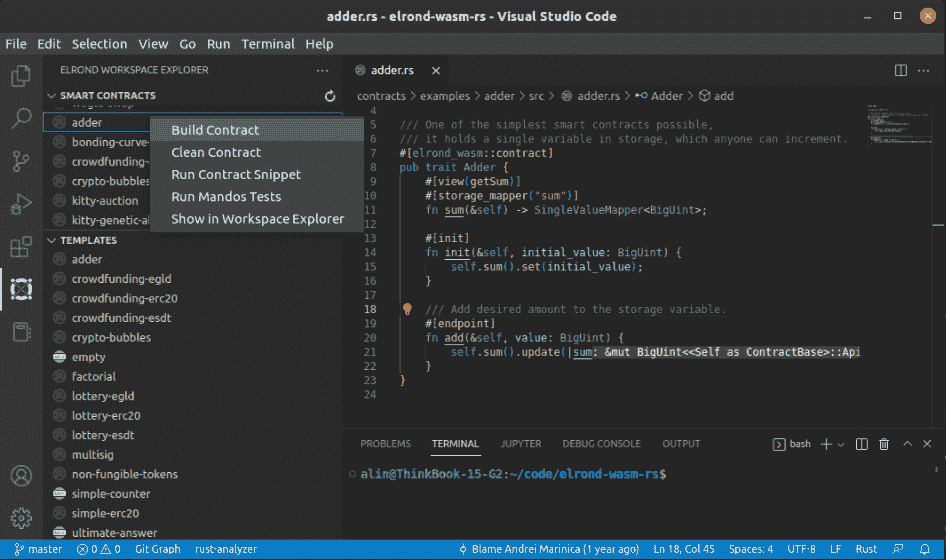Open the Search view in activity bar
Image resolution: width=946 pixels, height=560 pixels.
(21, 118)
